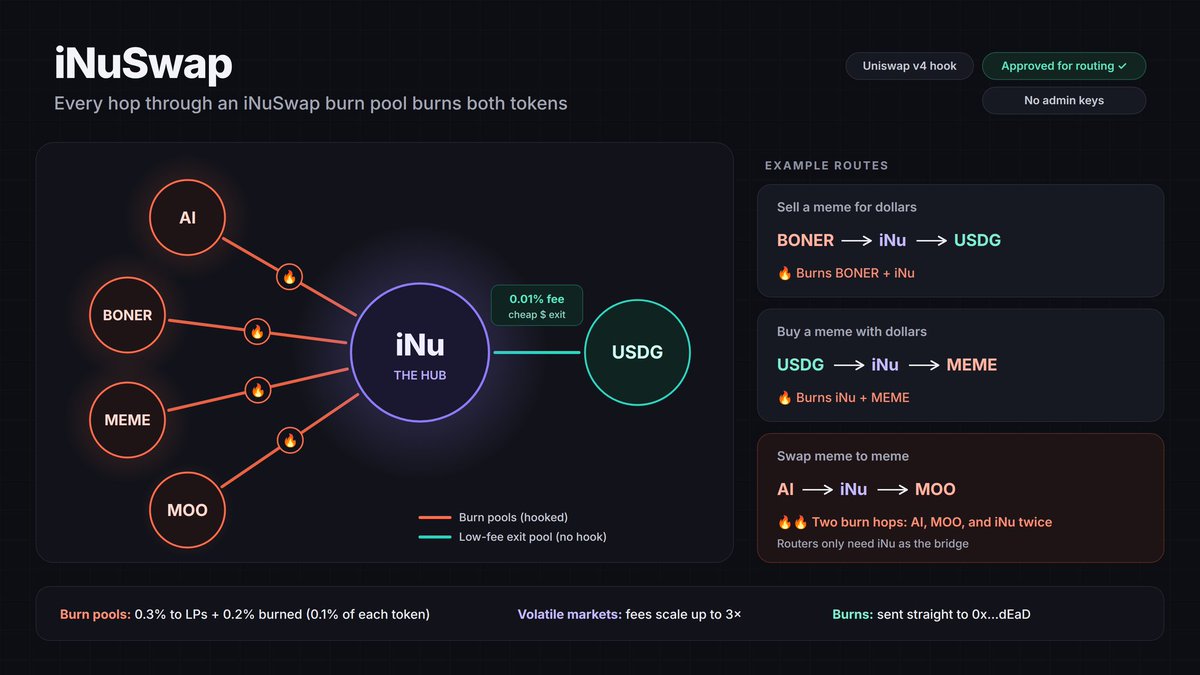Click the Volatile markets footer label
Image resolution: width=1200 pixels, height=675 pixels.
[570, 614]
